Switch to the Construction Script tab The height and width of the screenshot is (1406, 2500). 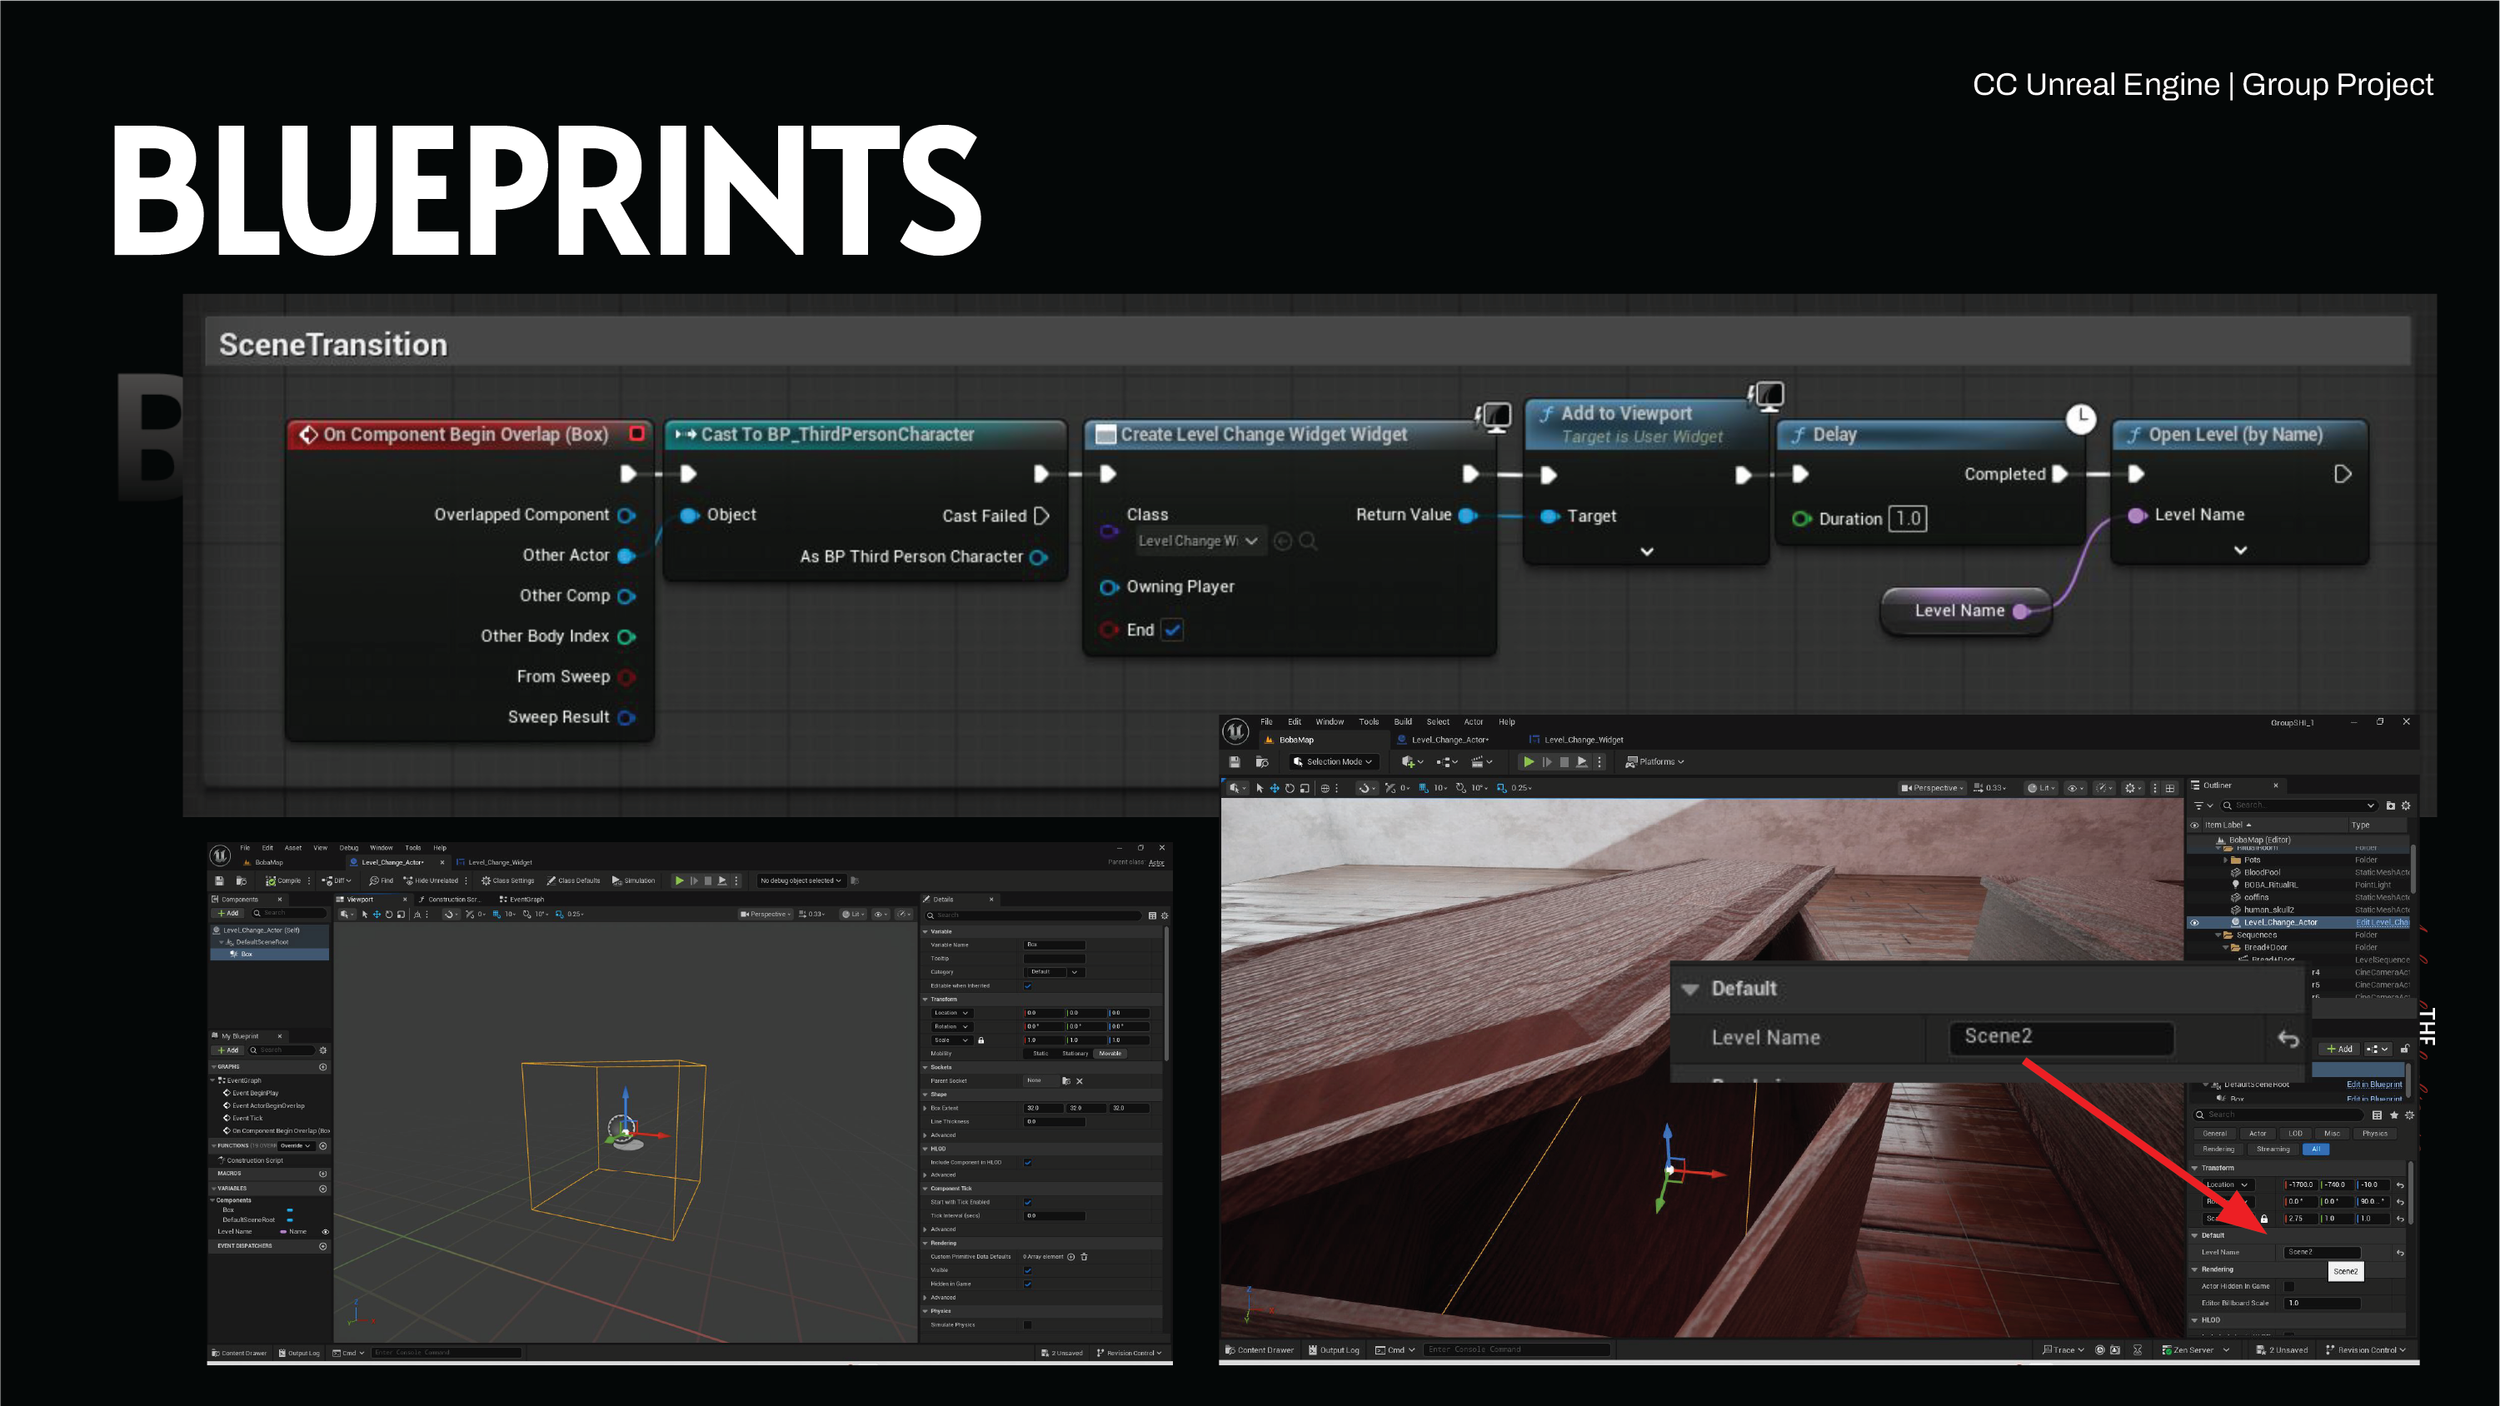point(448,899)
